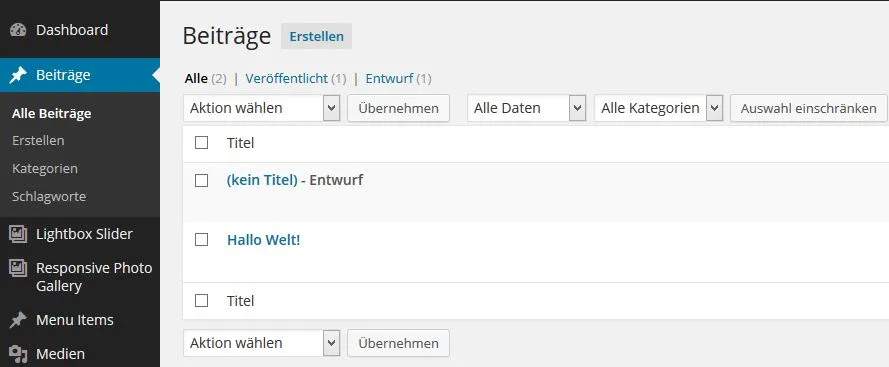Open the top Aktion wählen dropdown
Screen dimensions: 889x367
(x=261, y=108)
